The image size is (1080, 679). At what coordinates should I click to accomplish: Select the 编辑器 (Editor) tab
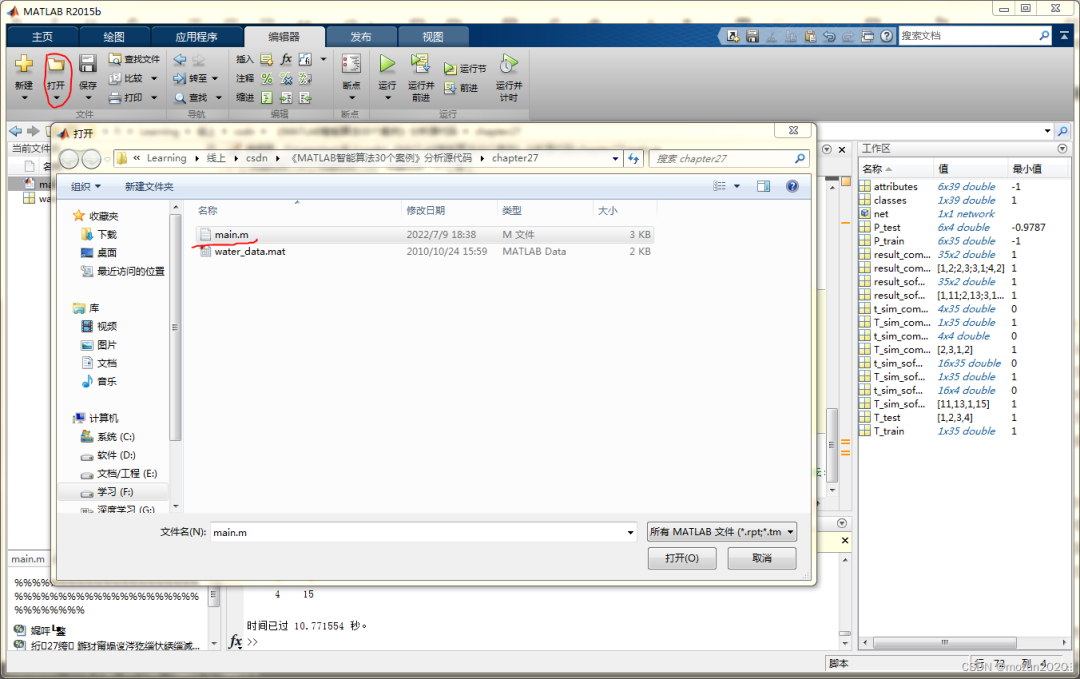[284, 37]
